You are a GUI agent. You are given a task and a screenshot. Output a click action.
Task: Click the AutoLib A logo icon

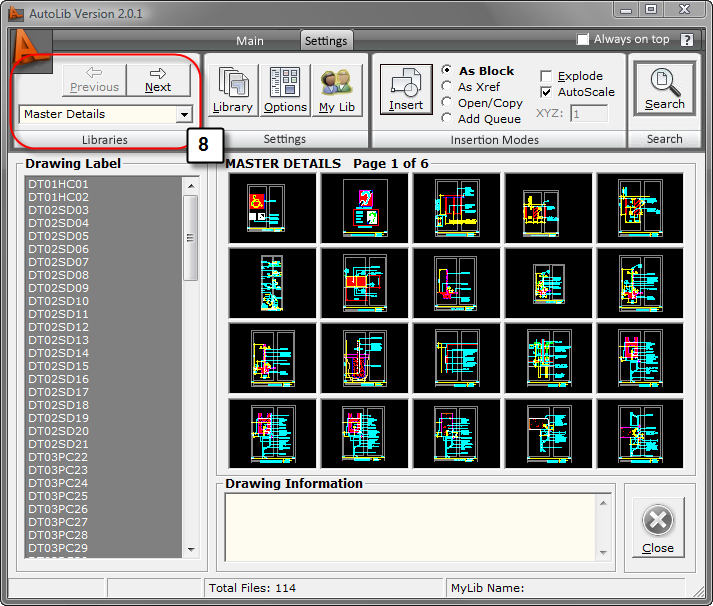[x=30, y=50]
